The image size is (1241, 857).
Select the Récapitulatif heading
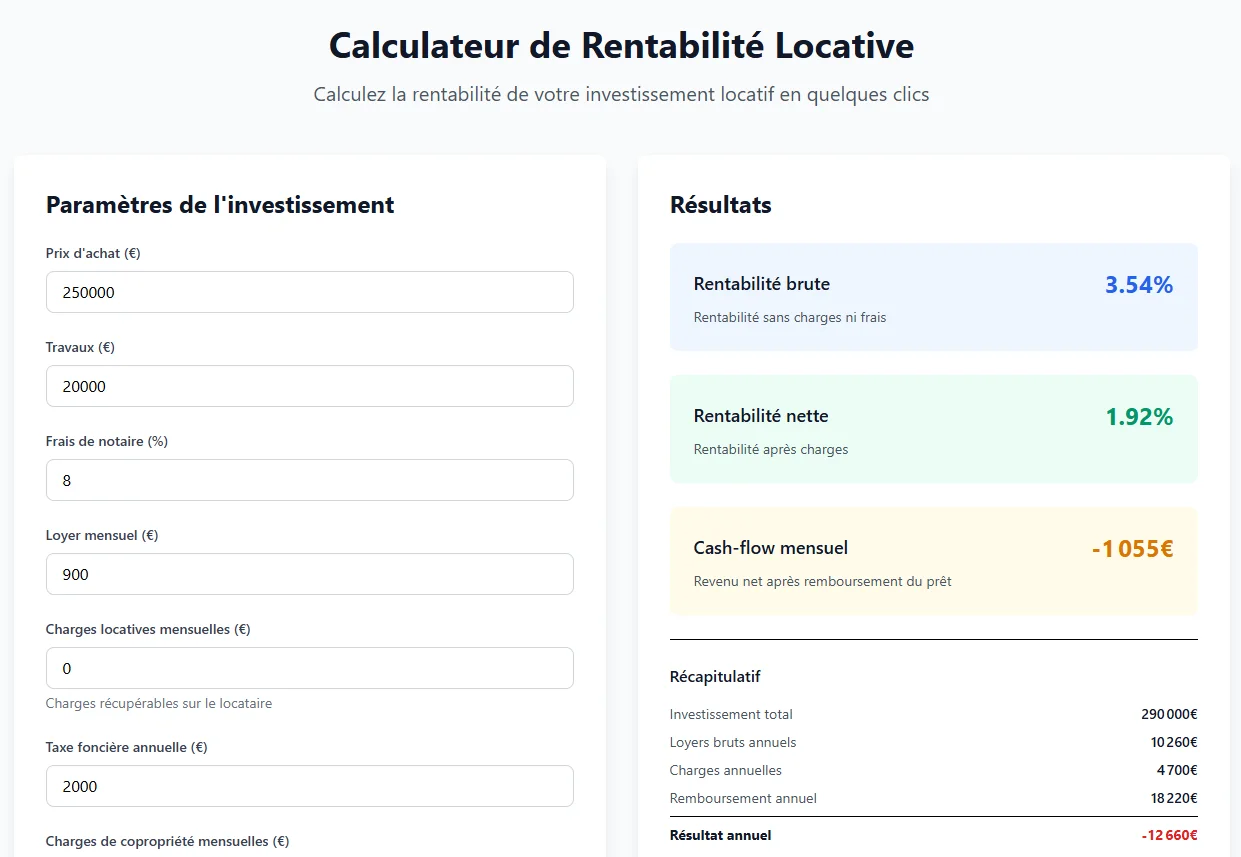(x=715, y=677)
